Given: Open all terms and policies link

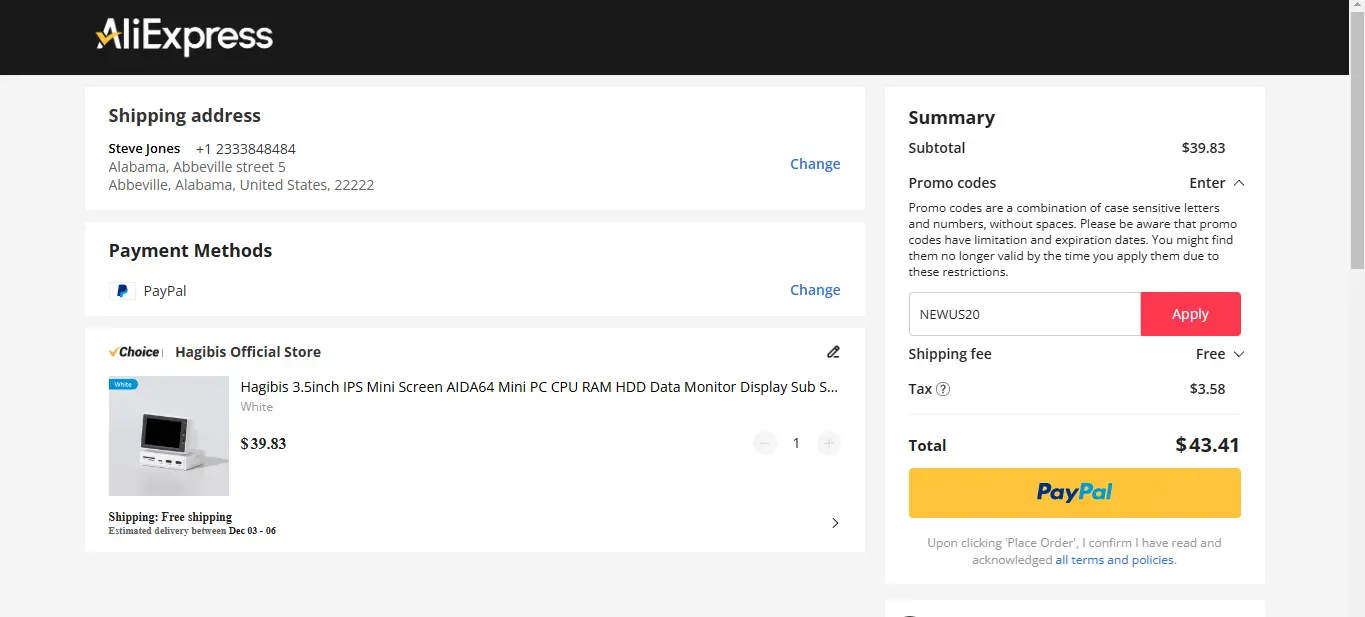Looking at the screenshot, I should 1116,560.
